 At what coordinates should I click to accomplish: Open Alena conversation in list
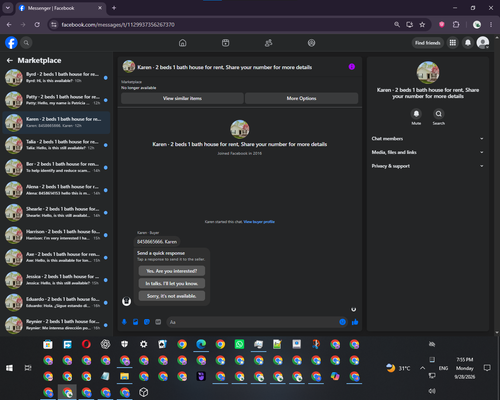(x=56, y=190)
